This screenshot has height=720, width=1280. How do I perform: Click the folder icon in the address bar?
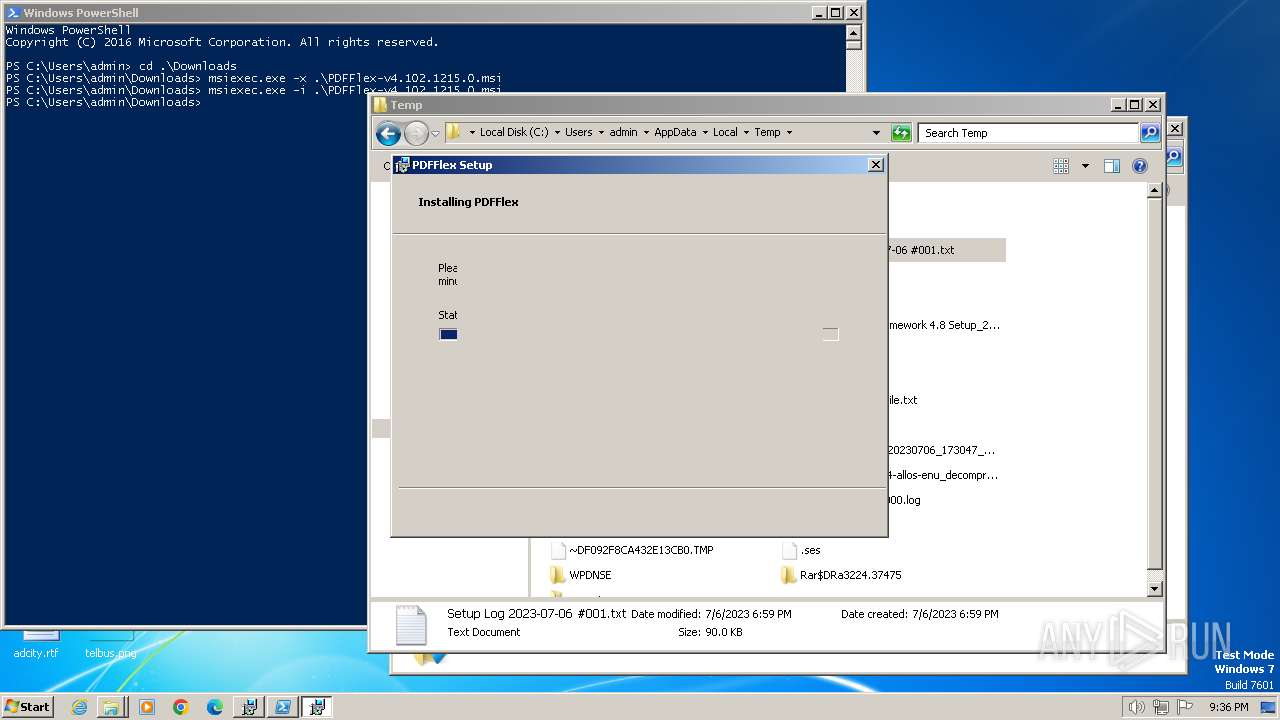click(453, 132)
